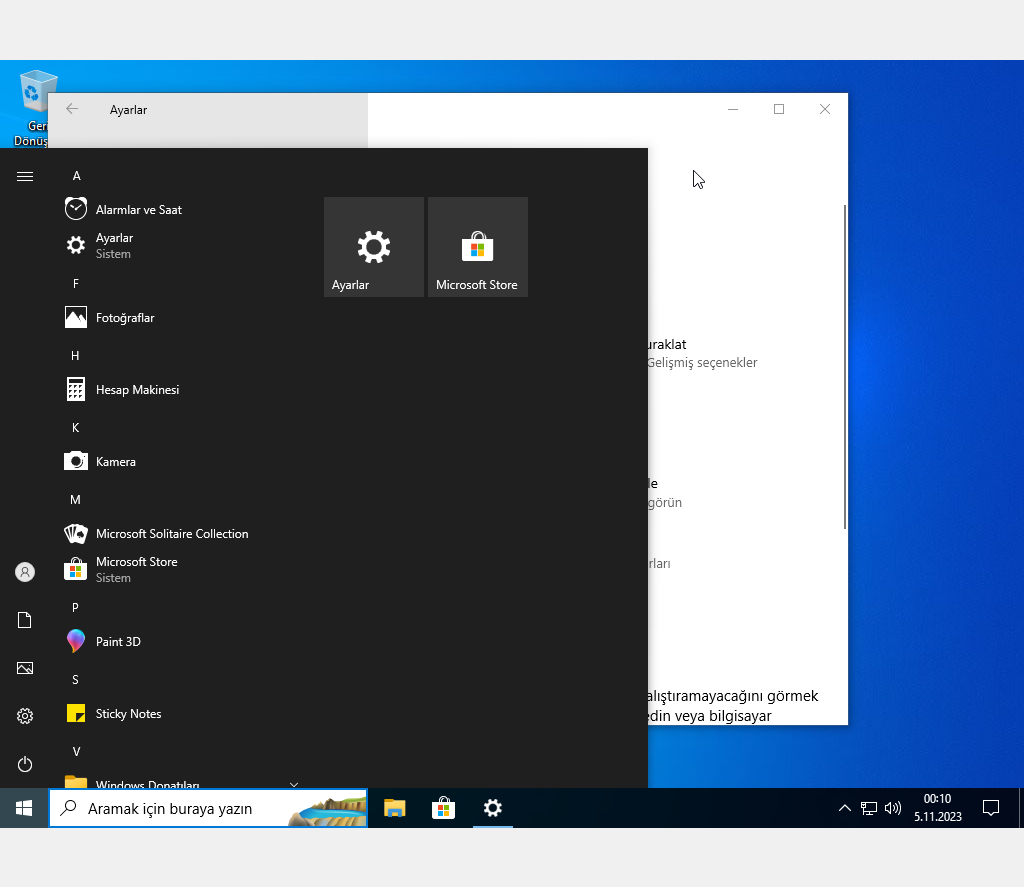Jump to letter M app group
Viewport: 1024px width, 887px height.
tap(75, 500)
